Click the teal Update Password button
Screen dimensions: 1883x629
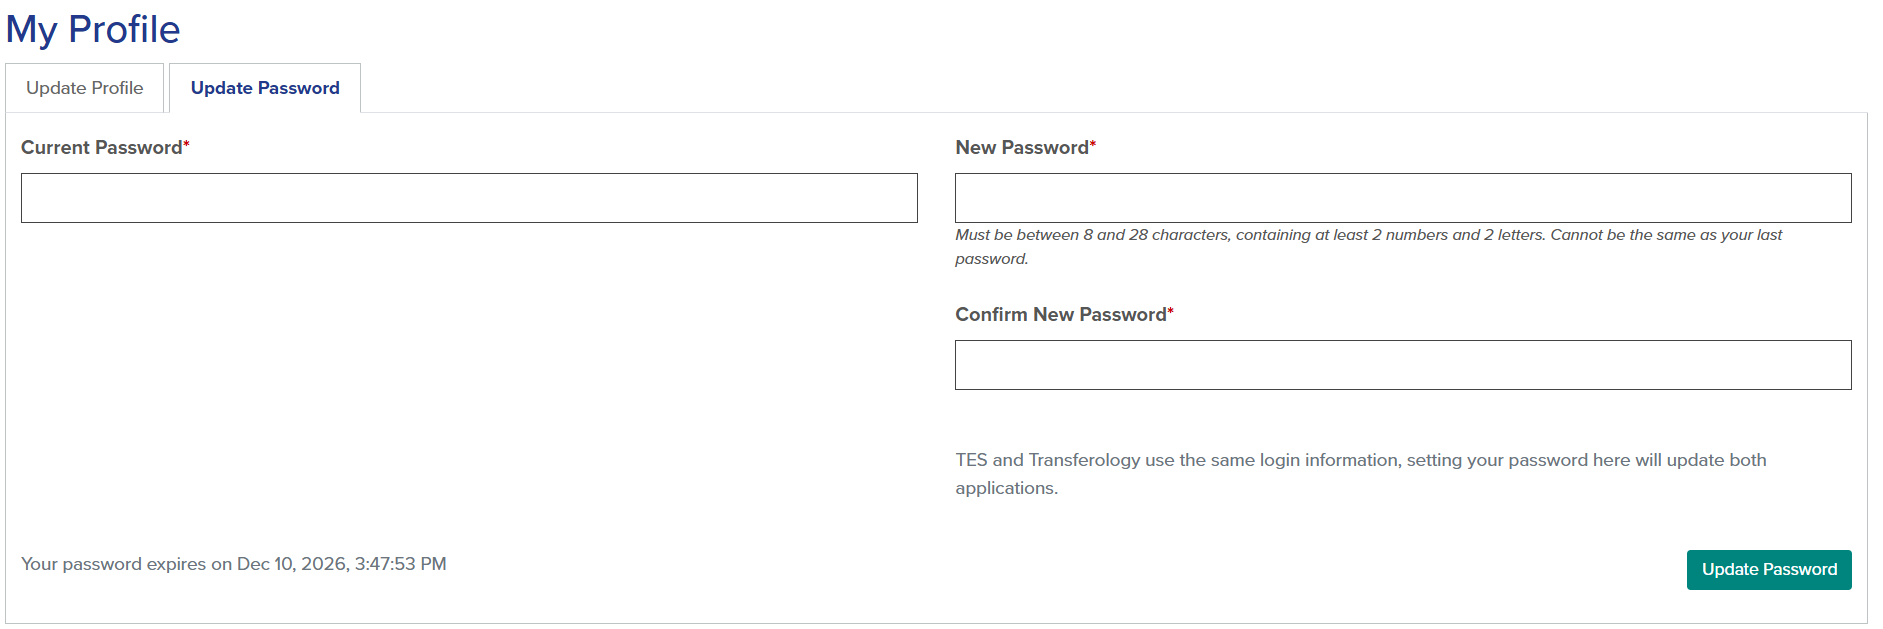[x=1768, y=569]
